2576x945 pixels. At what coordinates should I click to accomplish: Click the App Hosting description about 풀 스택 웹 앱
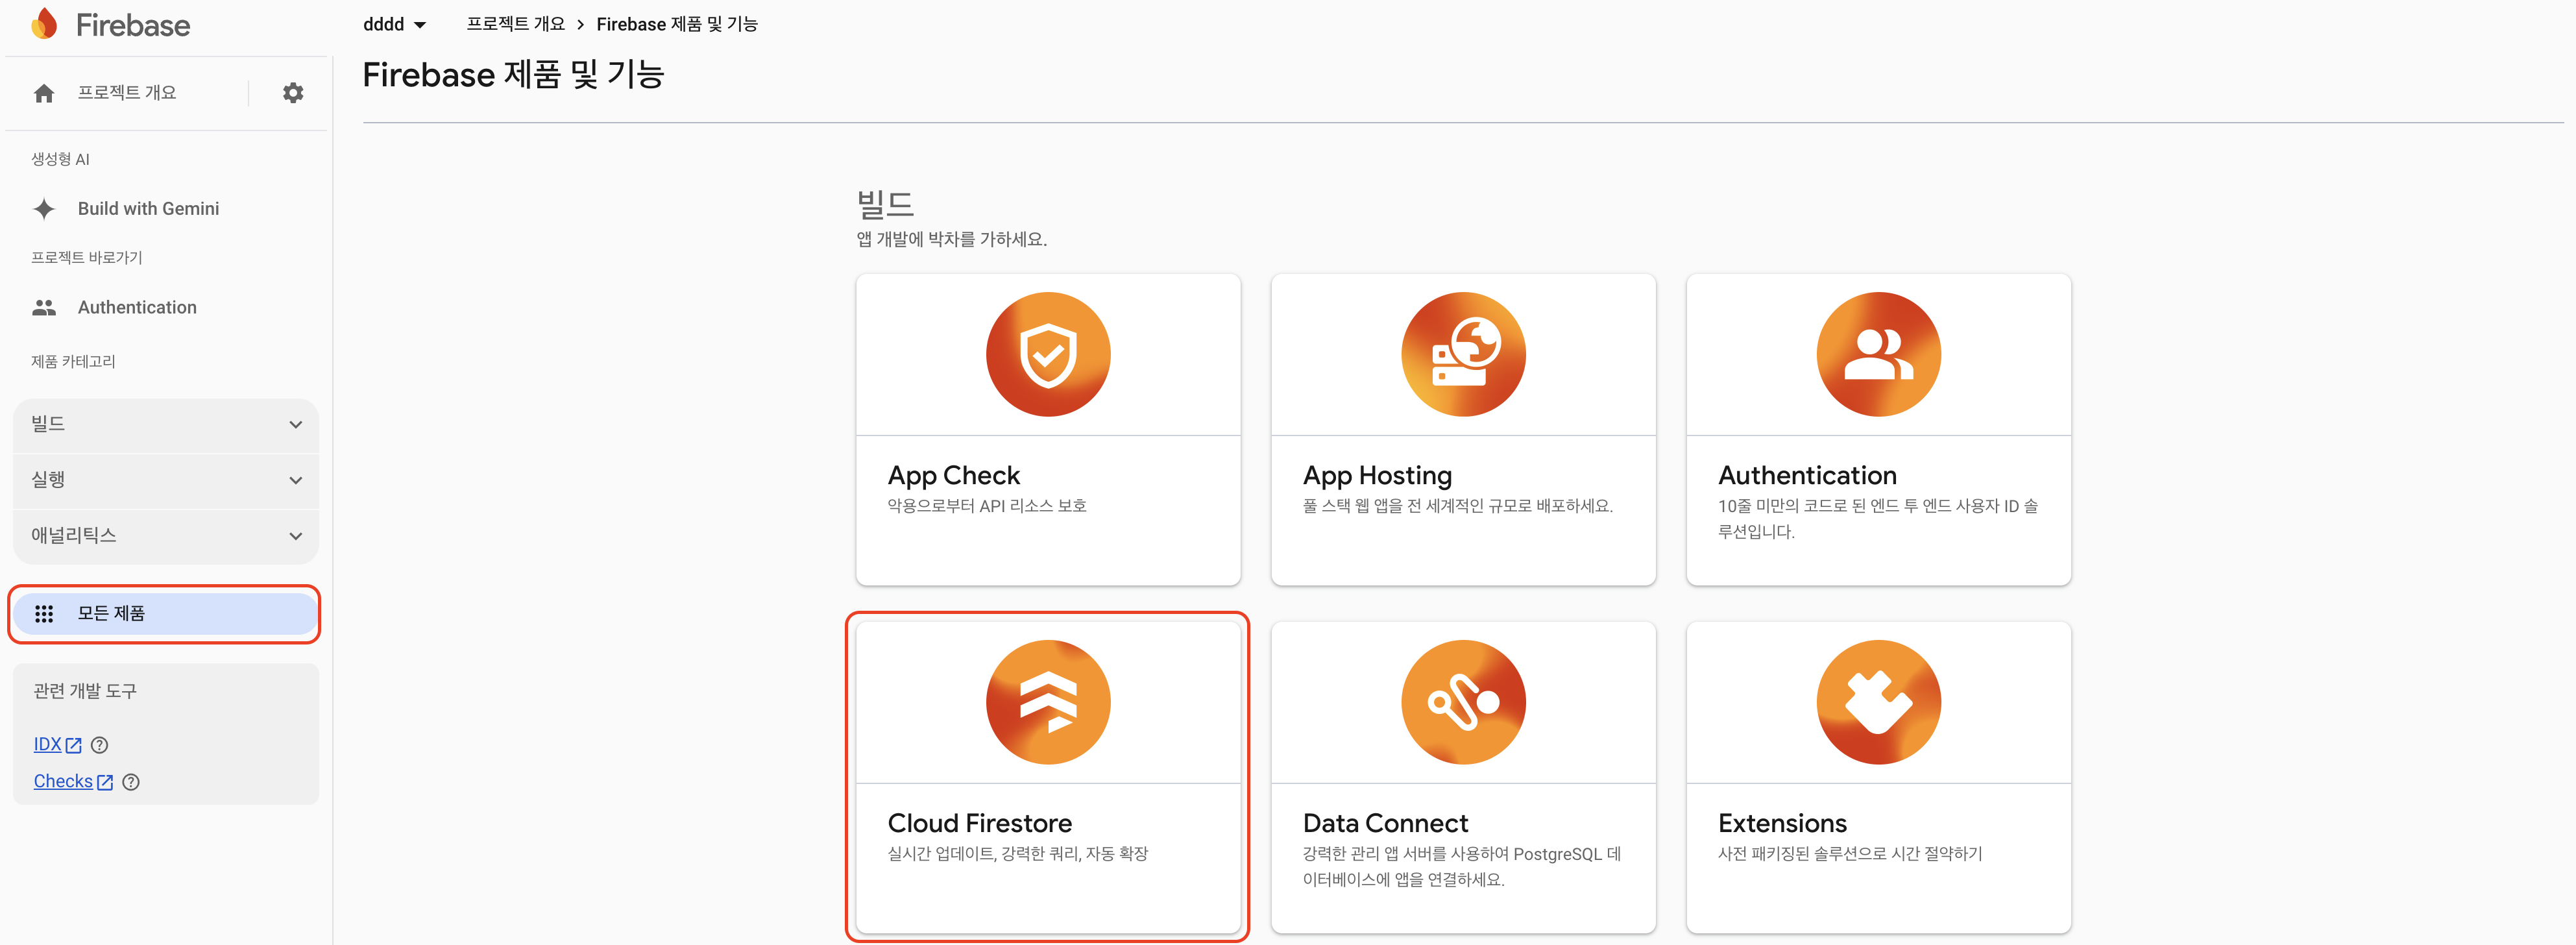[1457, 507]
